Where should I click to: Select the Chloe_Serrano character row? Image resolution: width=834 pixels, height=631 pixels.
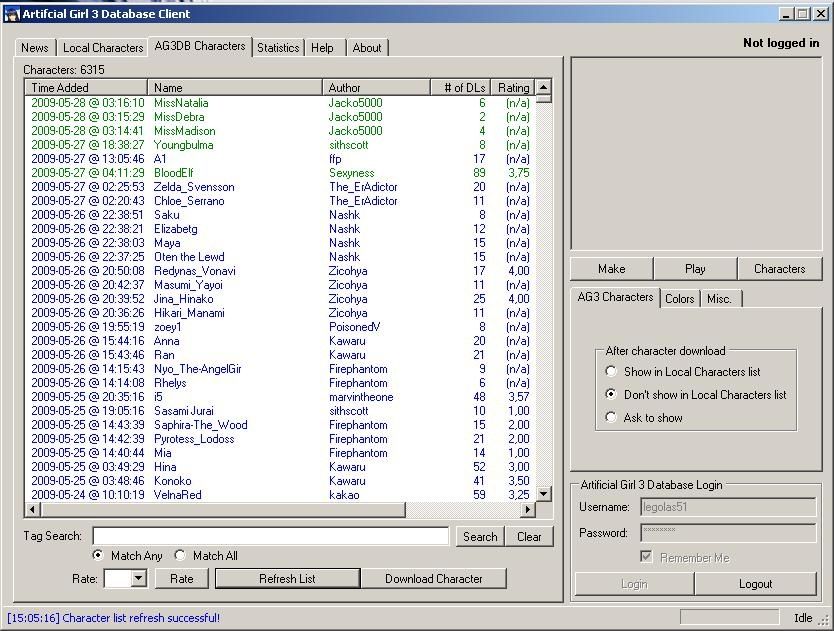(x=280, y=201)
